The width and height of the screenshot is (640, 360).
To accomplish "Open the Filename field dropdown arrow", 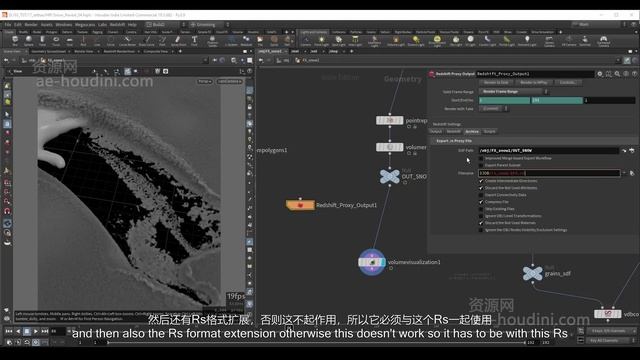I will [624, 173].
